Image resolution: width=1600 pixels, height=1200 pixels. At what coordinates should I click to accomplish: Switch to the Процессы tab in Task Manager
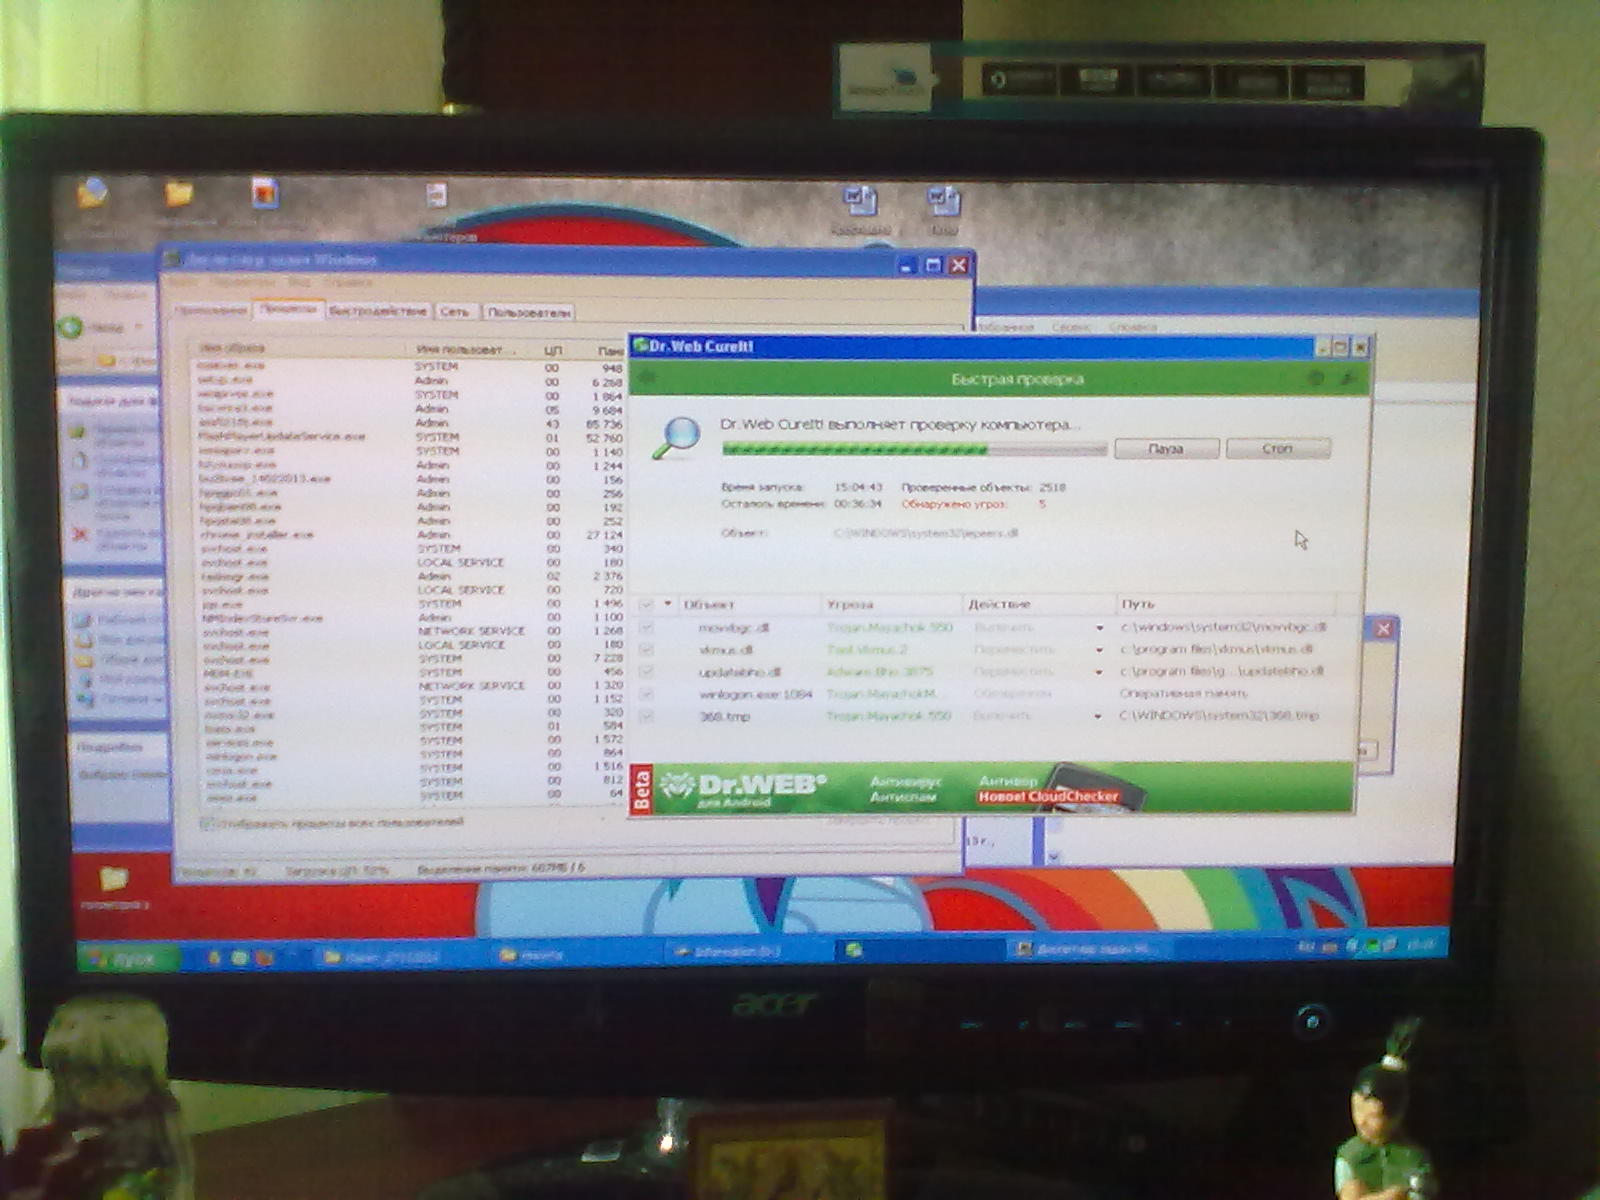click(x=288, y=309)
